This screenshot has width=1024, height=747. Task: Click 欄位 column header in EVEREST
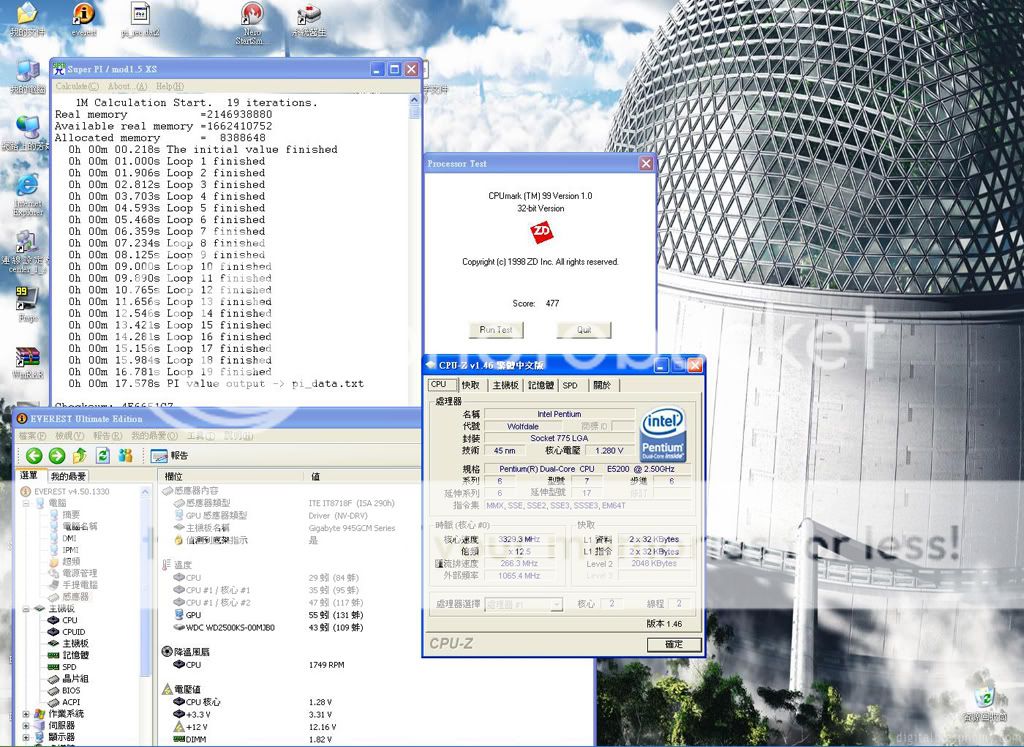231,477
